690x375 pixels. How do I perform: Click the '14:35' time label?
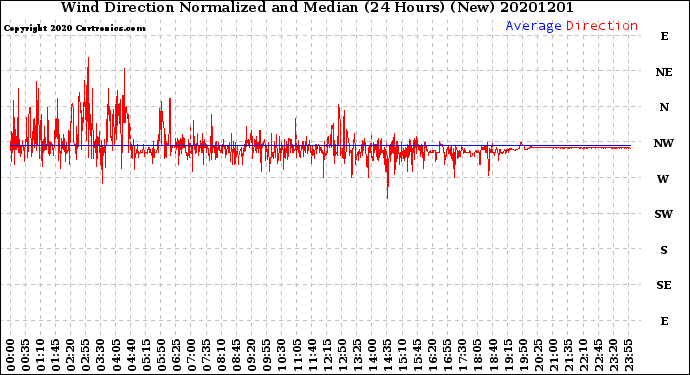pyautogui.click(x=387, y=355)
